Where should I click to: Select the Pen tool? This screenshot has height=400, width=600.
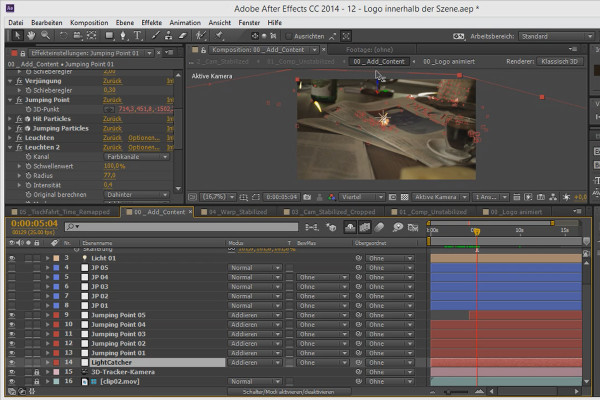(x=123, y=36)
